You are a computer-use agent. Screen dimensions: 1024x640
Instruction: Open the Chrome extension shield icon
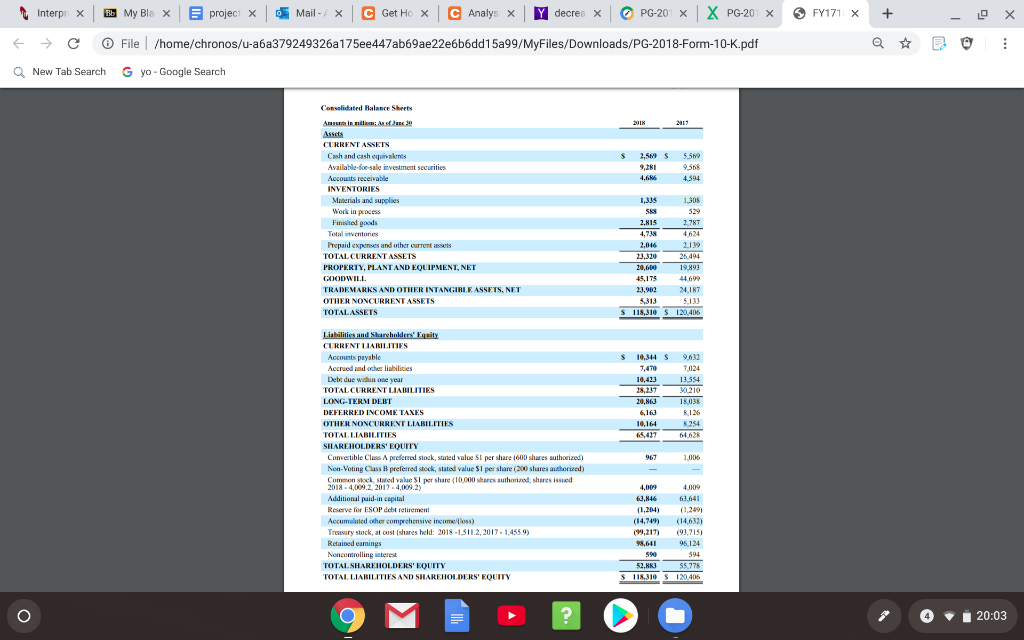coord(967,44)
